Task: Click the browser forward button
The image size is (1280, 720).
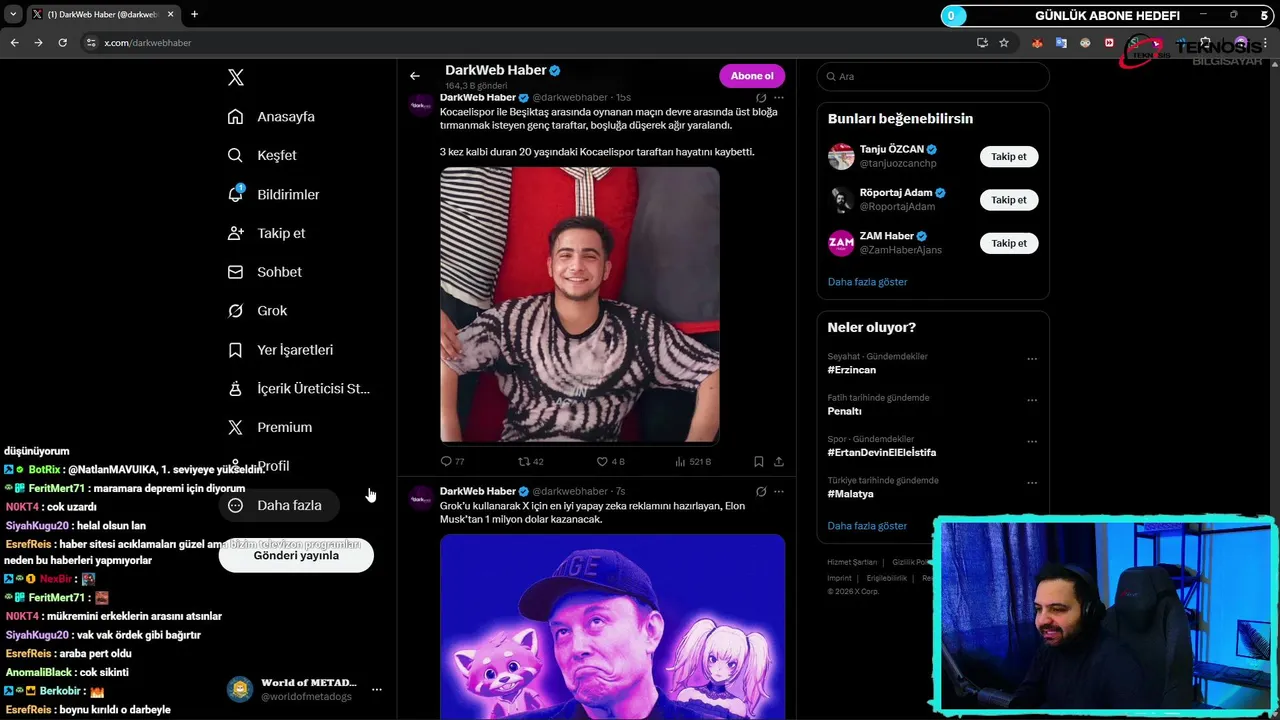Action: (x=38, y=43)
